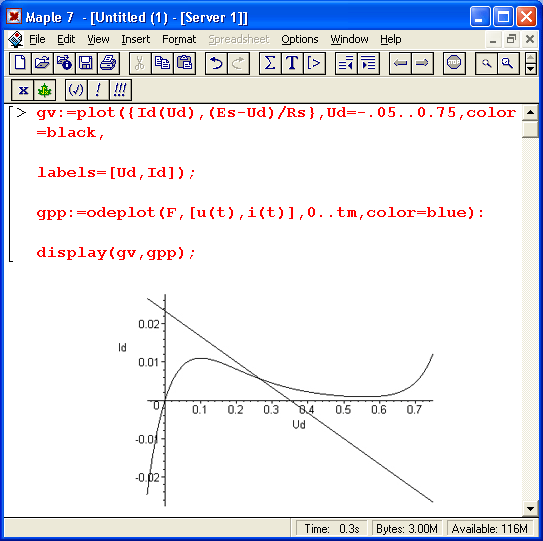Insert text region with T icon
543x541 pixels.
(x=292, y=63)
